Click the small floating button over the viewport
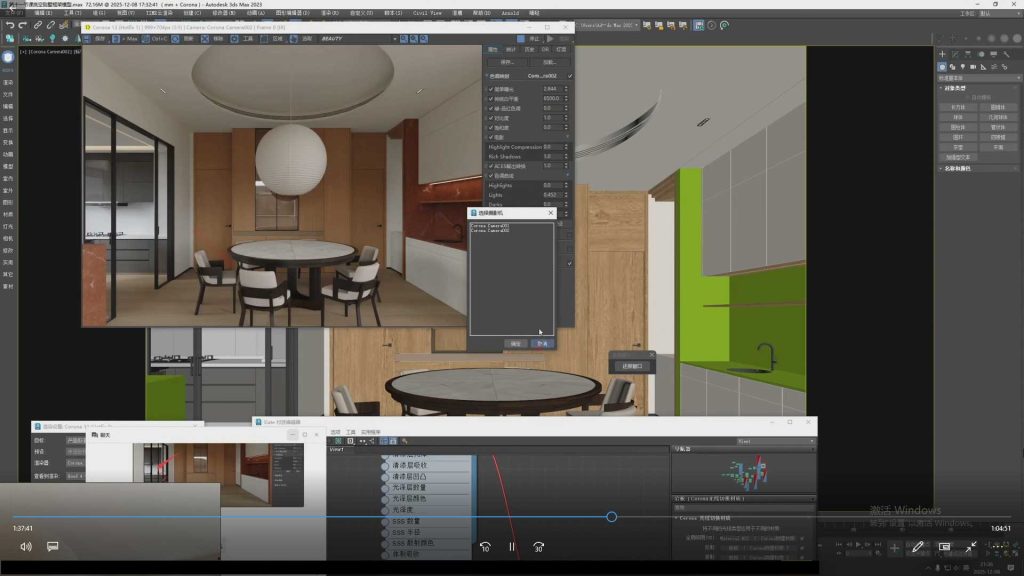 (632, 366)
